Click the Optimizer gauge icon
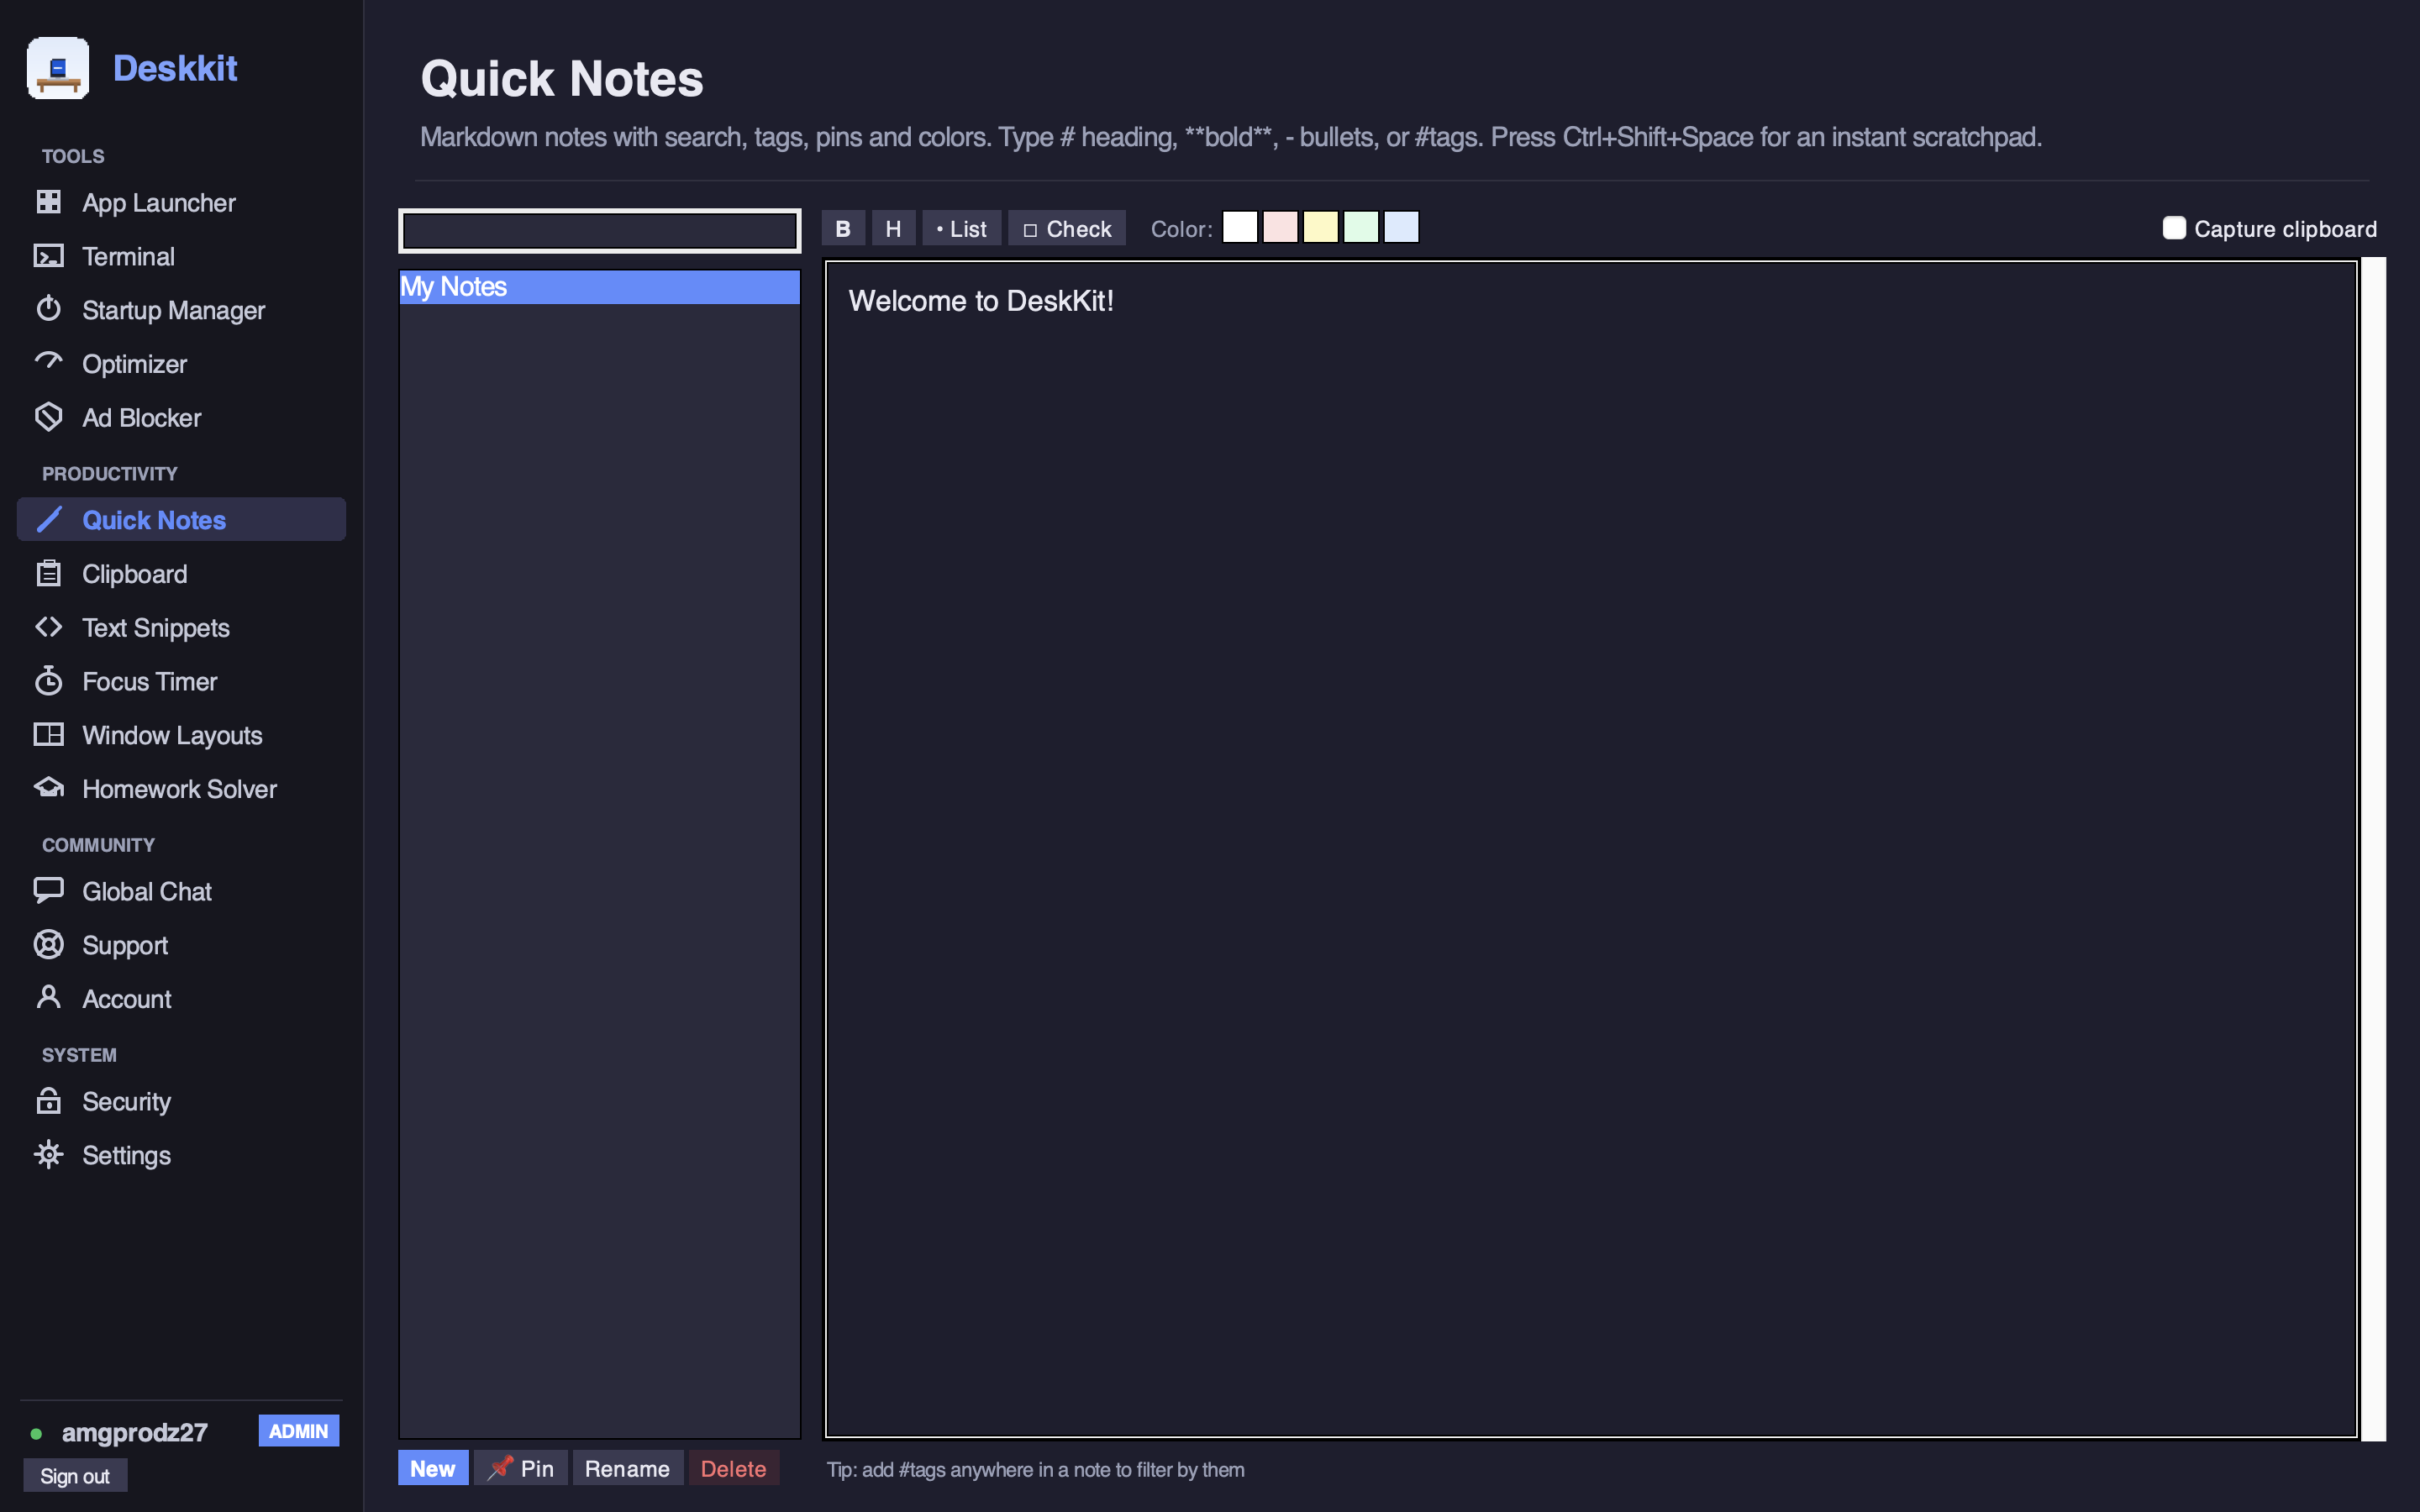This screenshot has height=1512, width=2420. point(48,362)
